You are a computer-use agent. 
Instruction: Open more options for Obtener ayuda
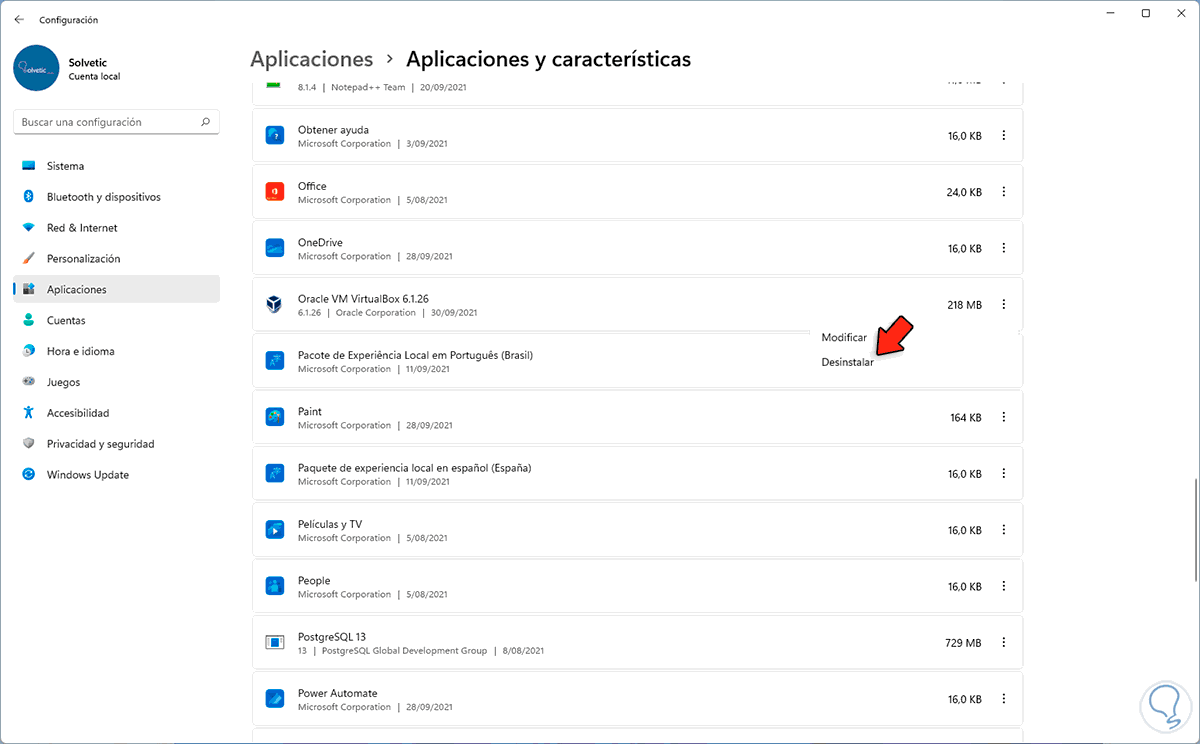point(1004,136)
